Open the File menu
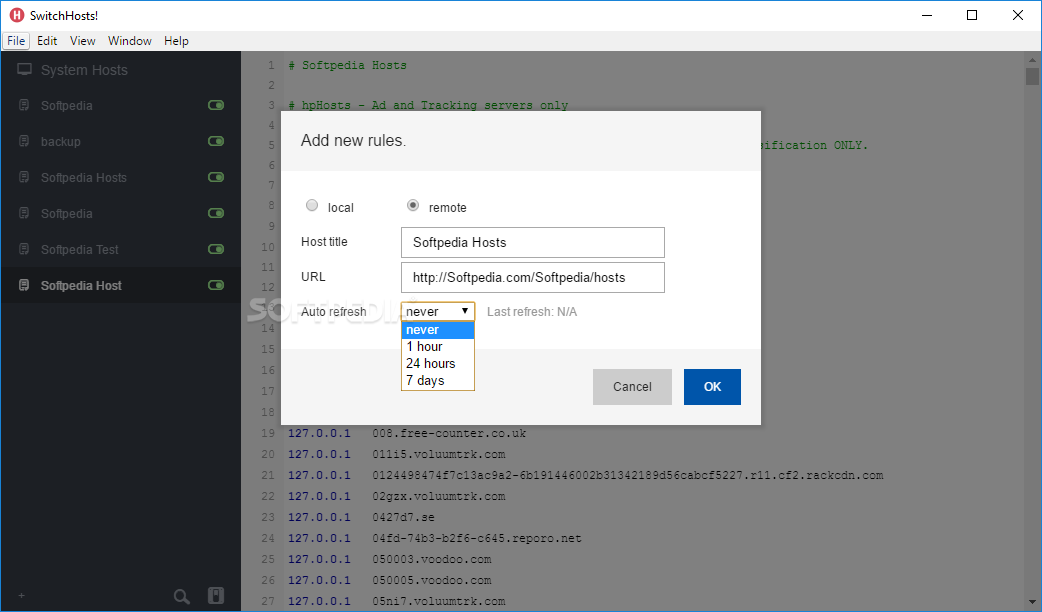The width and height of the screenshot is (1042, 612). coord(16,41)
